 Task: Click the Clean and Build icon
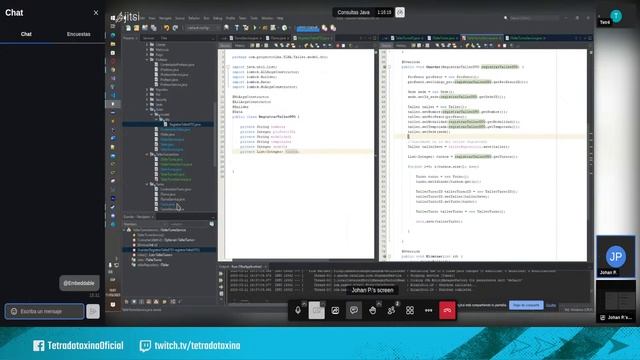pos(246,28)
